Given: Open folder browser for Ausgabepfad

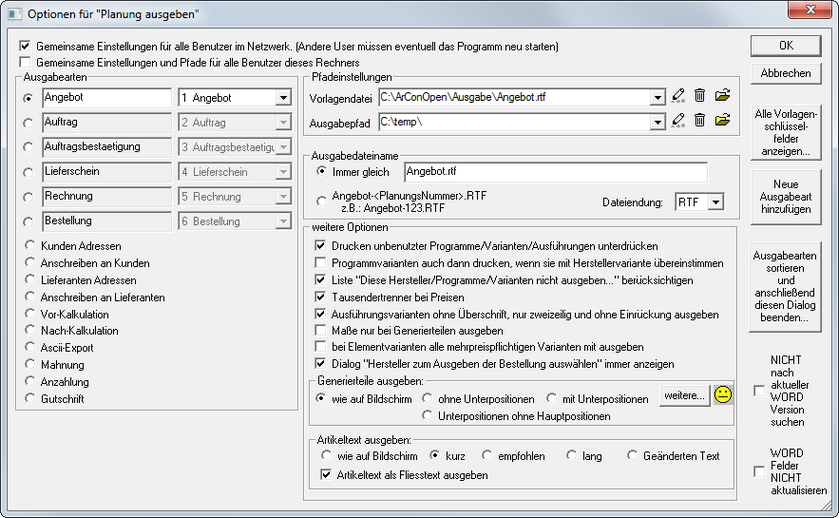Looking at the screenshot, I should pos(723,121).
